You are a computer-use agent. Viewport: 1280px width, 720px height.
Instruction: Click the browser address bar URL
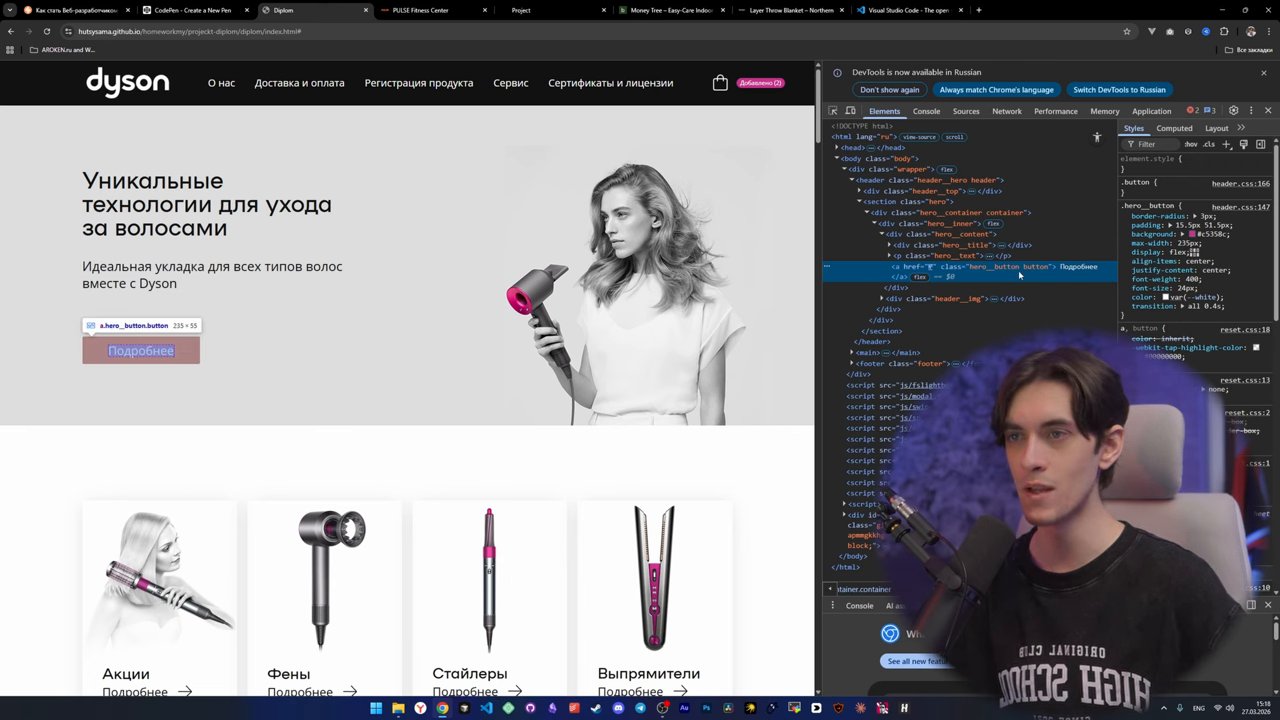190,31
